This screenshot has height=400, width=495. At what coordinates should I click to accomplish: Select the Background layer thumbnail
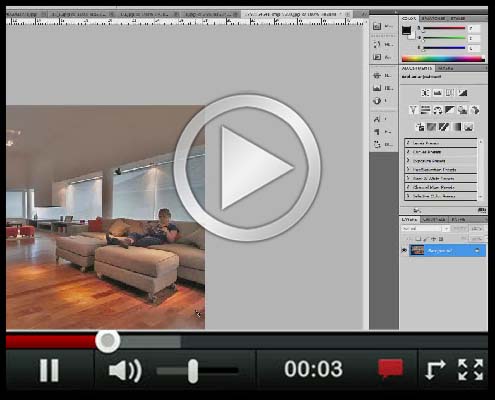point(417,251)
